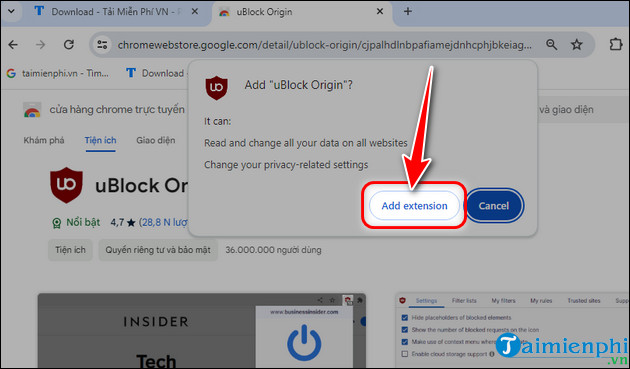Open the 28,8 N ratings link
The image size is (630, 369).
[163, 222]
